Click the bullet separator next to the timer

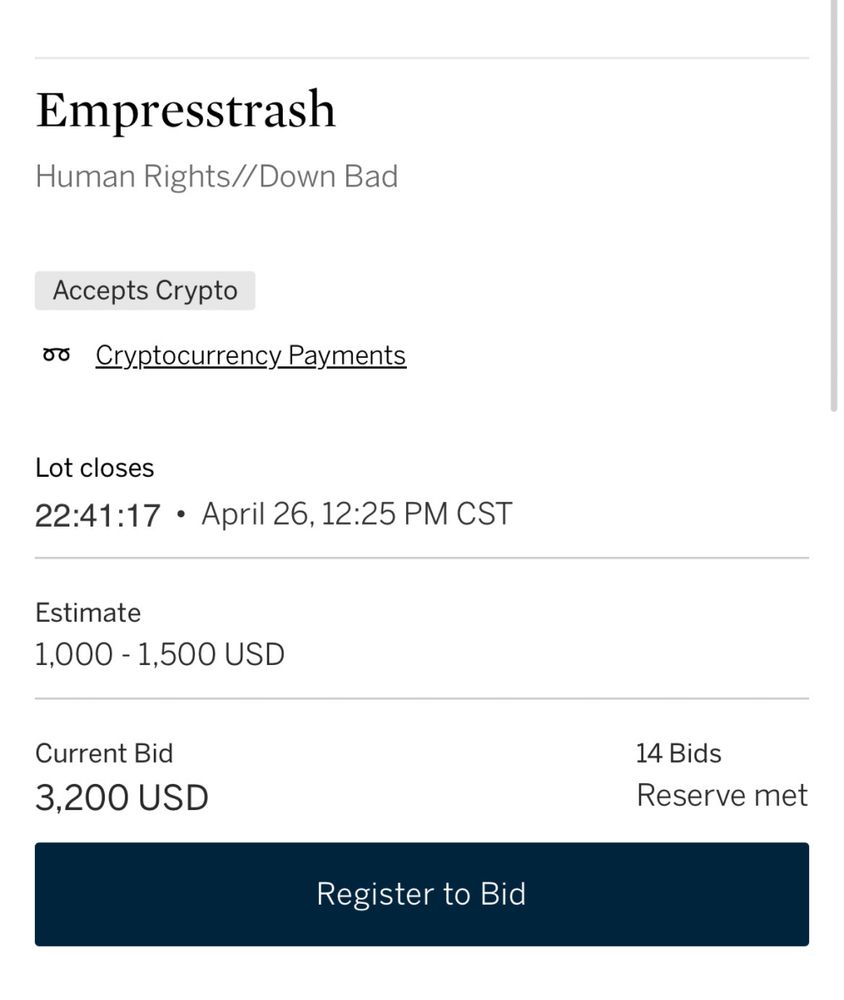180,515
